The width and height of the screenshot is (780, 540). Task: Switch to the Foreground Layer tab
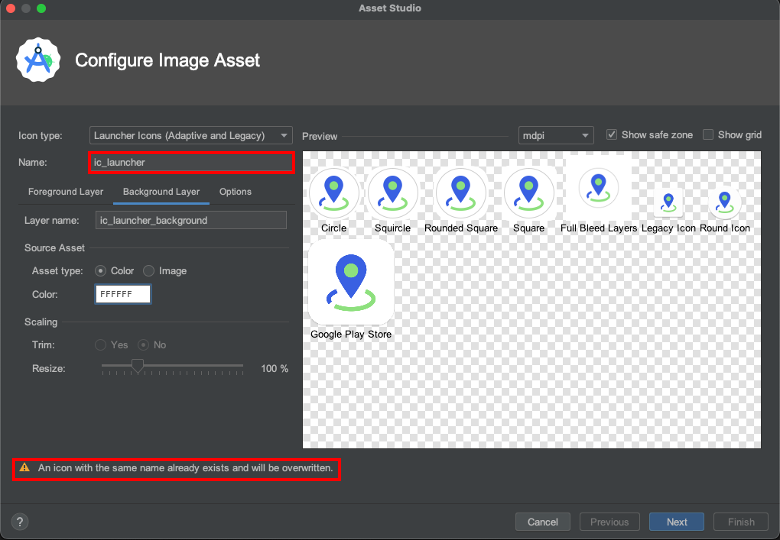(66, 192)
